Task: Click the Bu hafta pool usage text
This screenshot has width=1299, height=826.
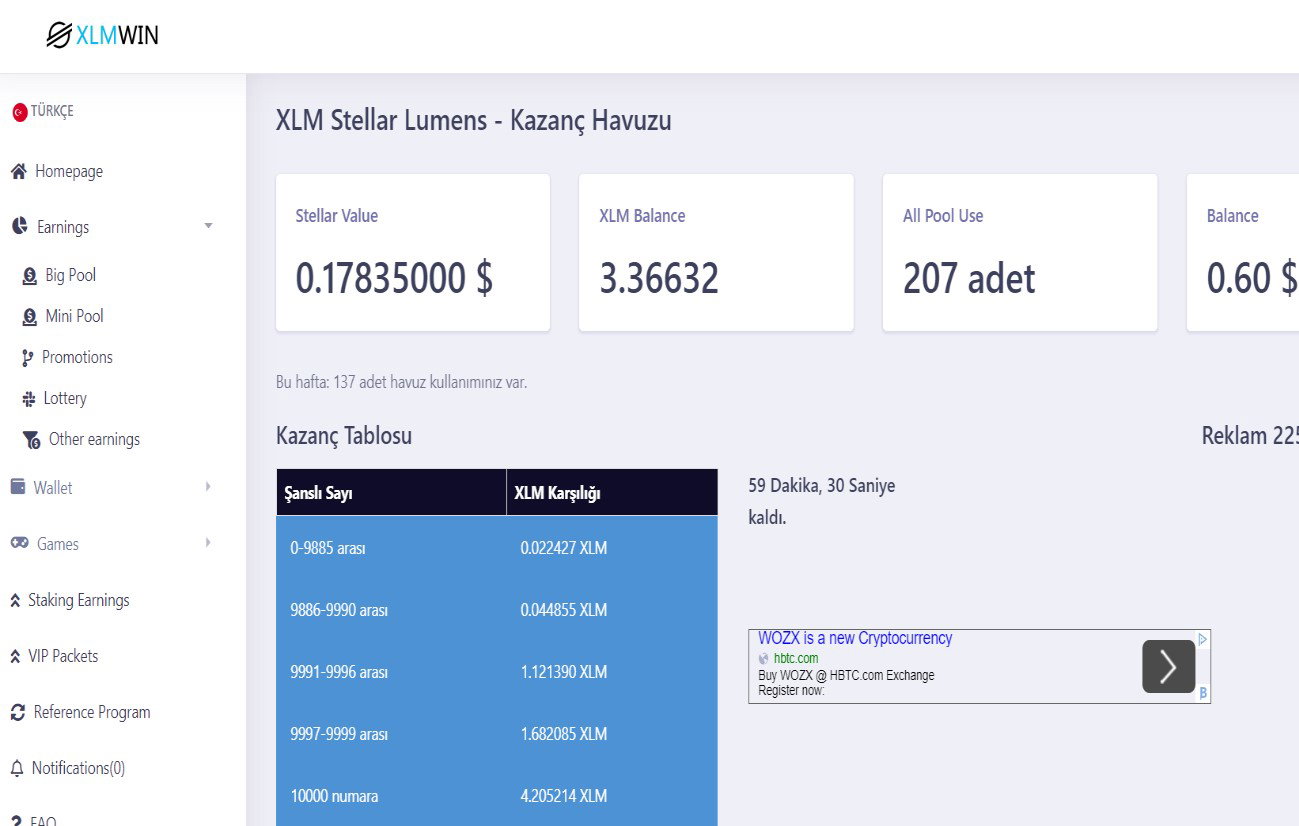Action: (401, 382)
